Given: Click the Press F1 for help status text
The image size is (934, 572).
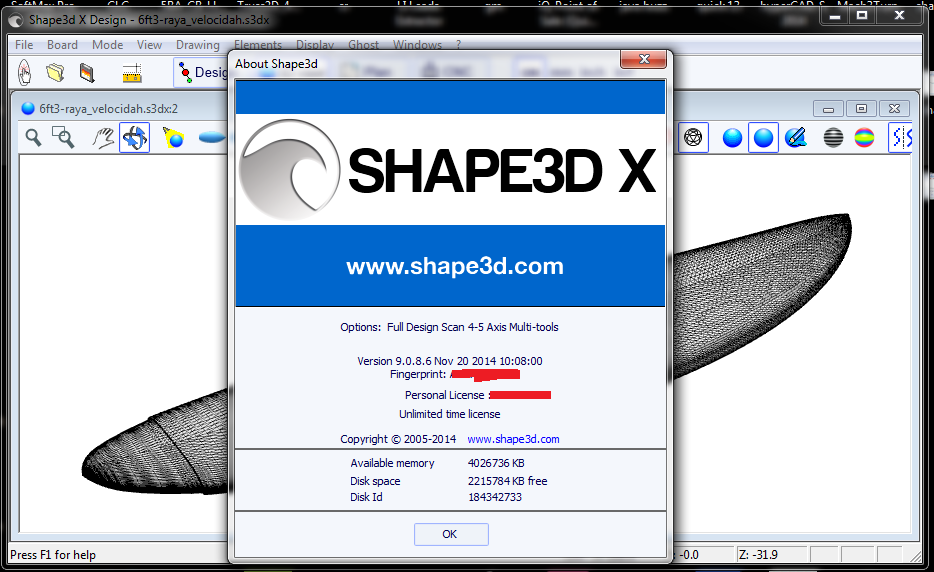Looking at the screenshot, I should pos(53,555).
